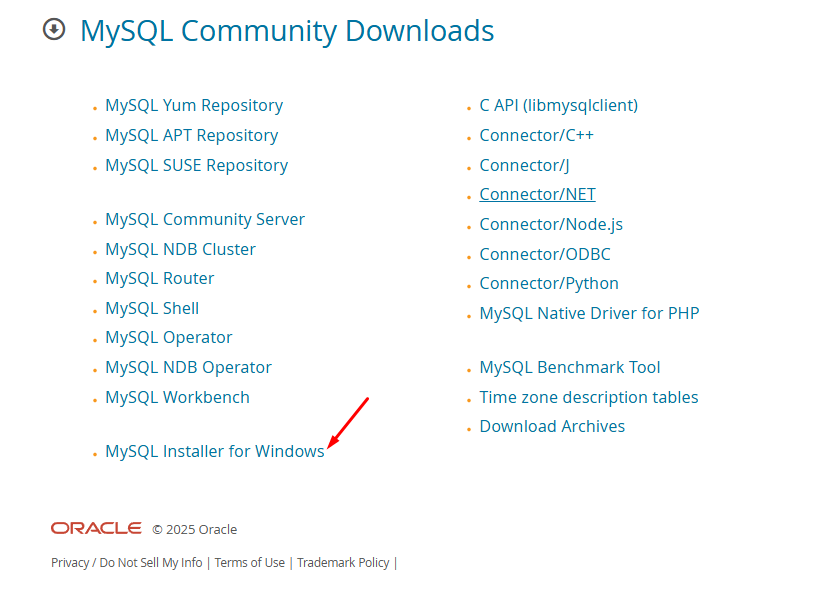Open MySQL Benchmark Tool link
Viewport: 819px width, 614px height.
[570, 368]
